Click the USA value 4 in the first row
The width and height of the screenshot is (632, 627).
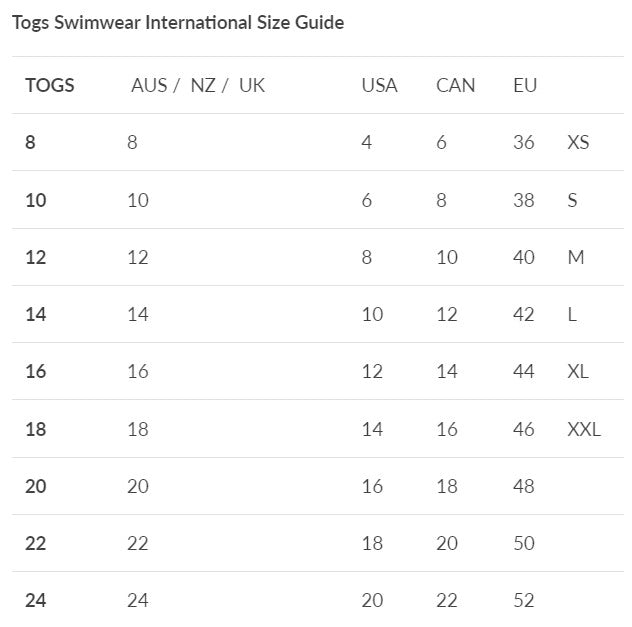(367, 142)
